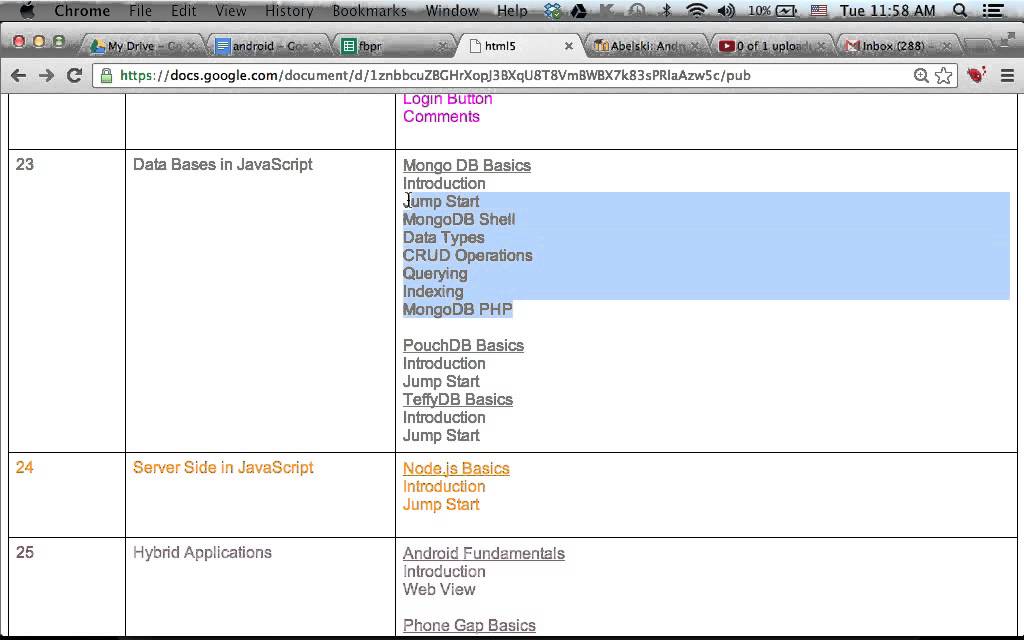Switch to the 0 of 1 upload tab

point(772,46)
